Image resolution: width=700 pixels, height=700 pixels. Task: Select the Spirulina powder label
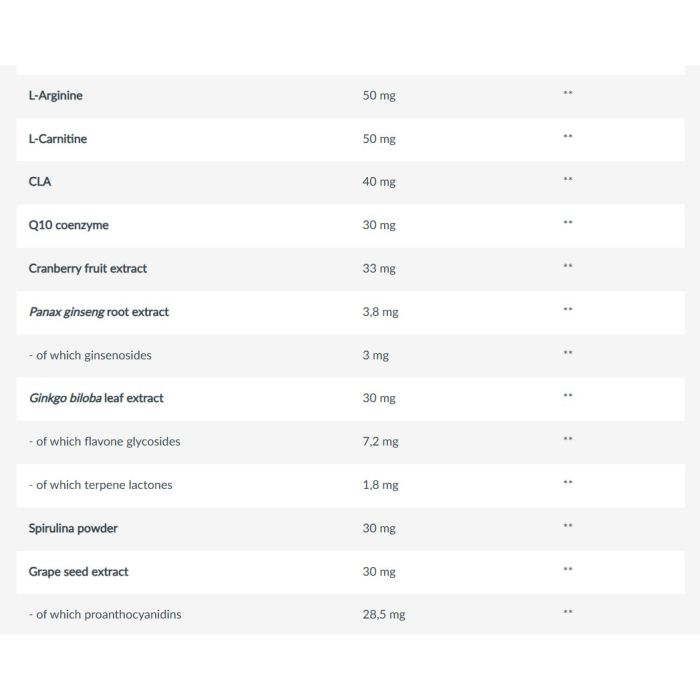(x=73, y=529)
